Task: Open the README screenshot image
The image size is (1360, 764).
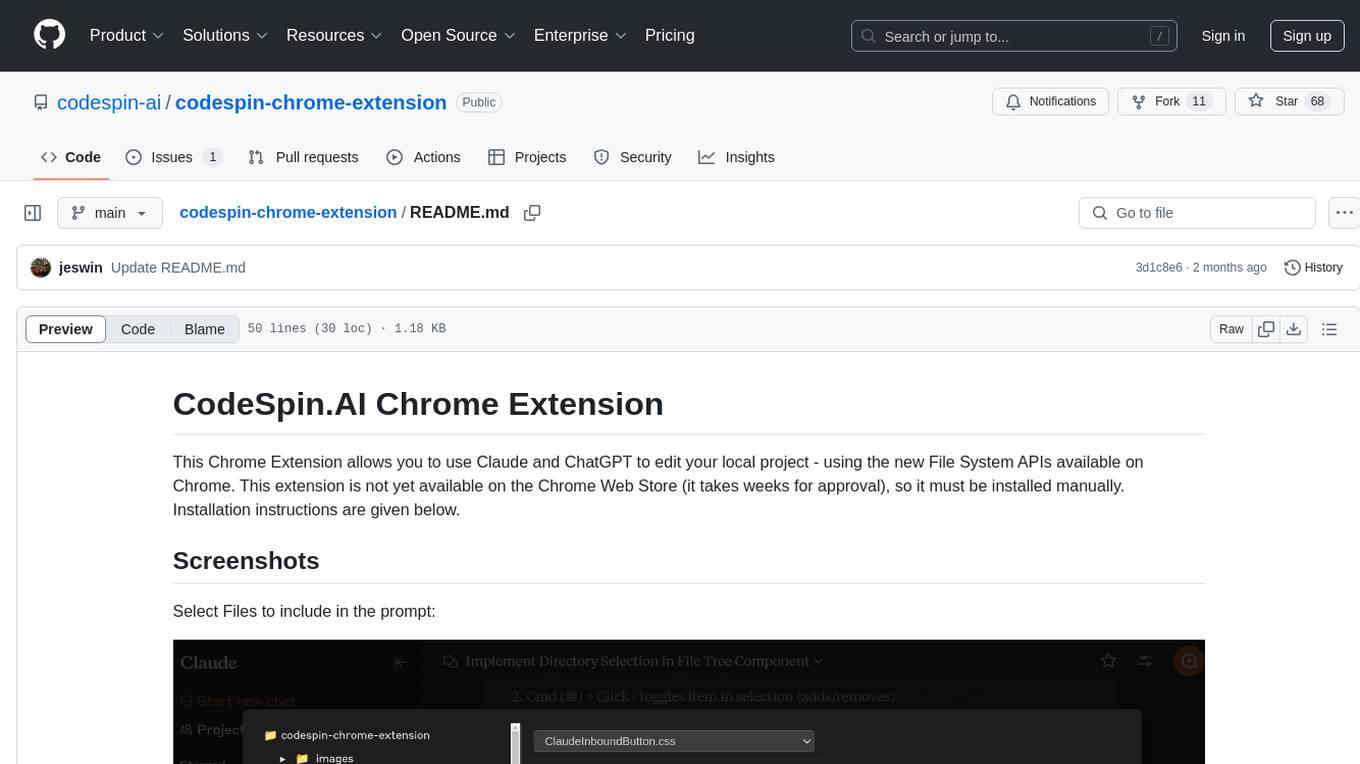Action: [x=689, y=701]
